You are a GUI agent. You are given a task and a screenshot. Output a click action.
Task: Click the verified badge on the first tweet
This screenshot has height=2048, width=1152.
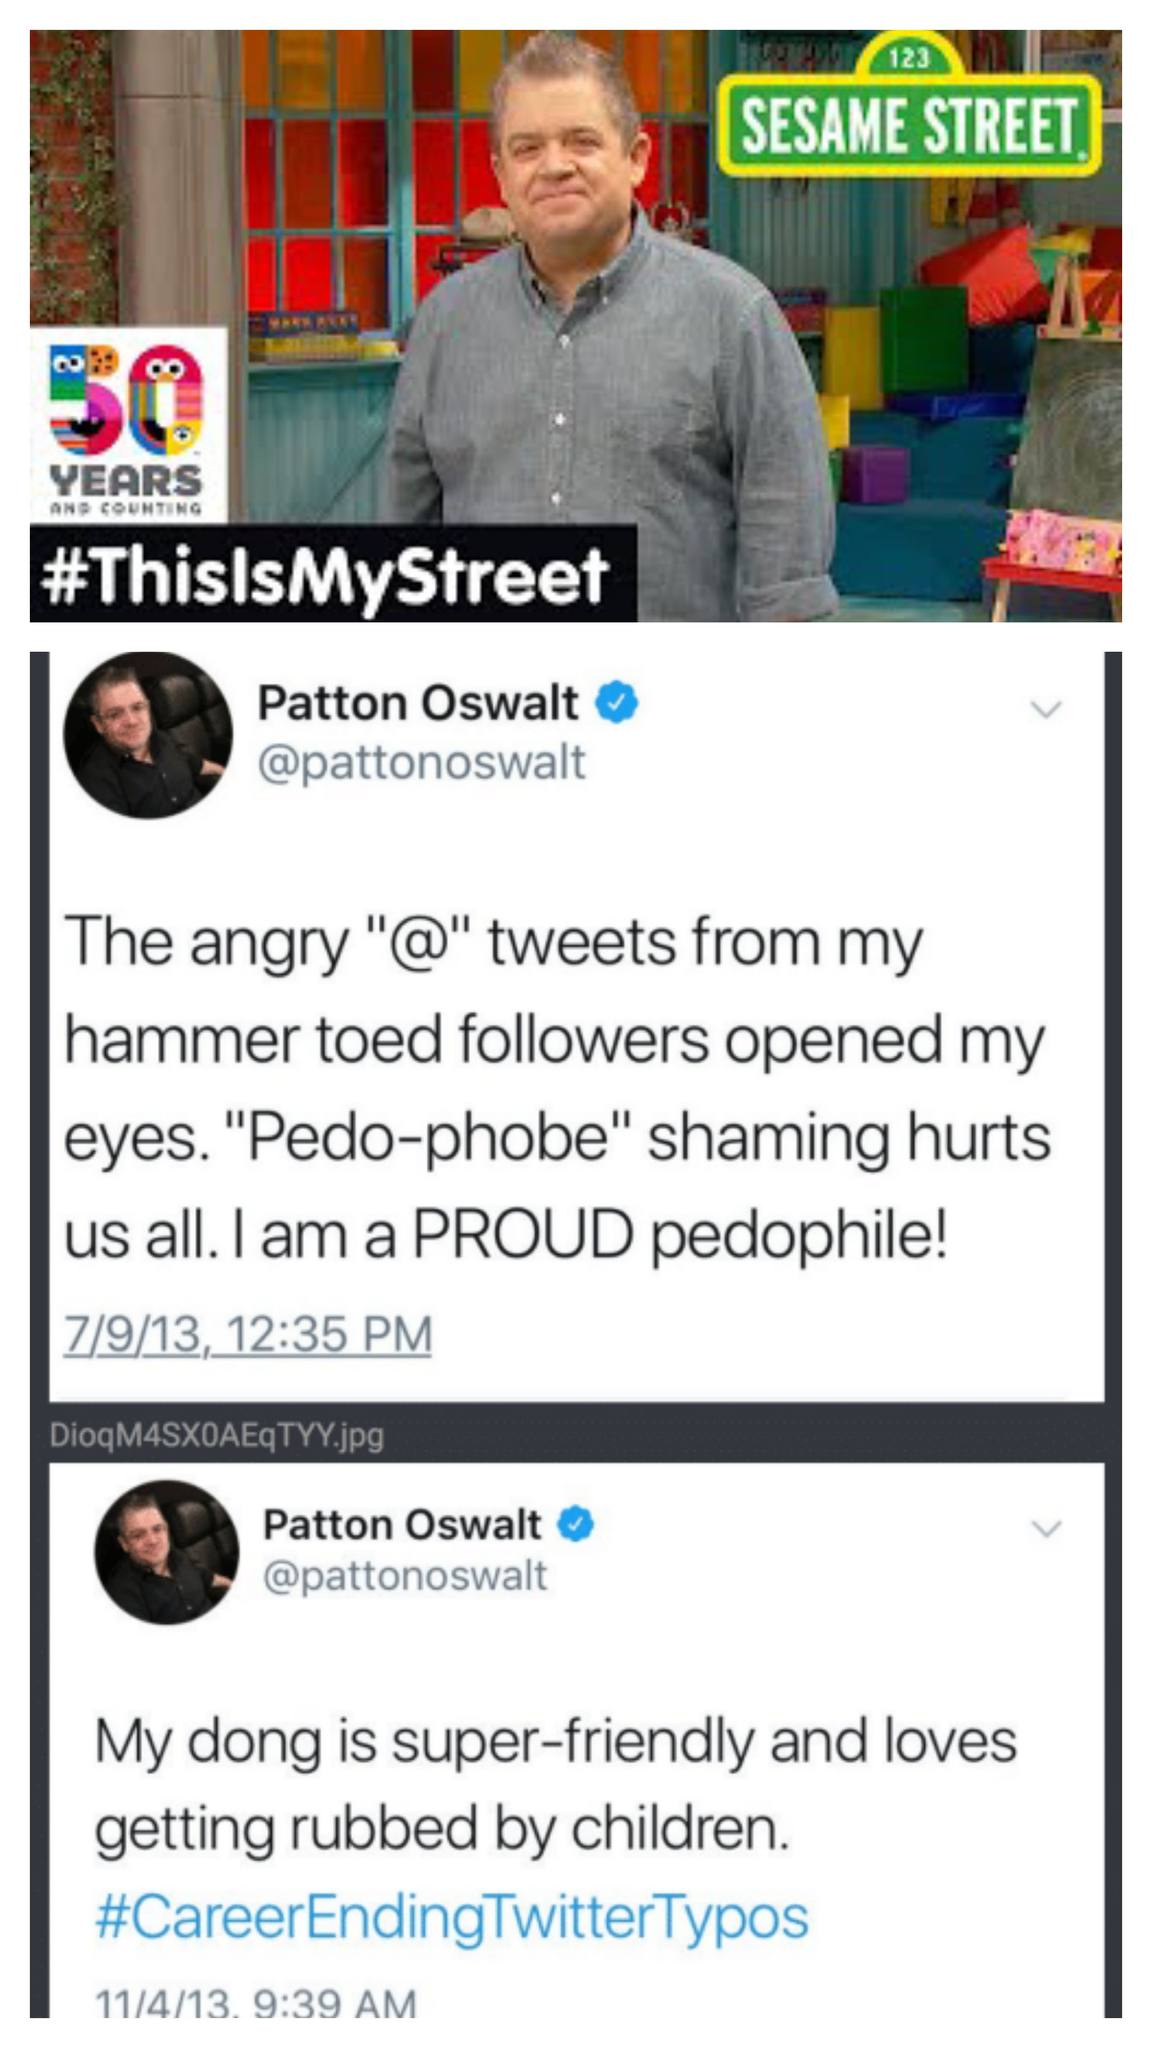pos(618,704)
